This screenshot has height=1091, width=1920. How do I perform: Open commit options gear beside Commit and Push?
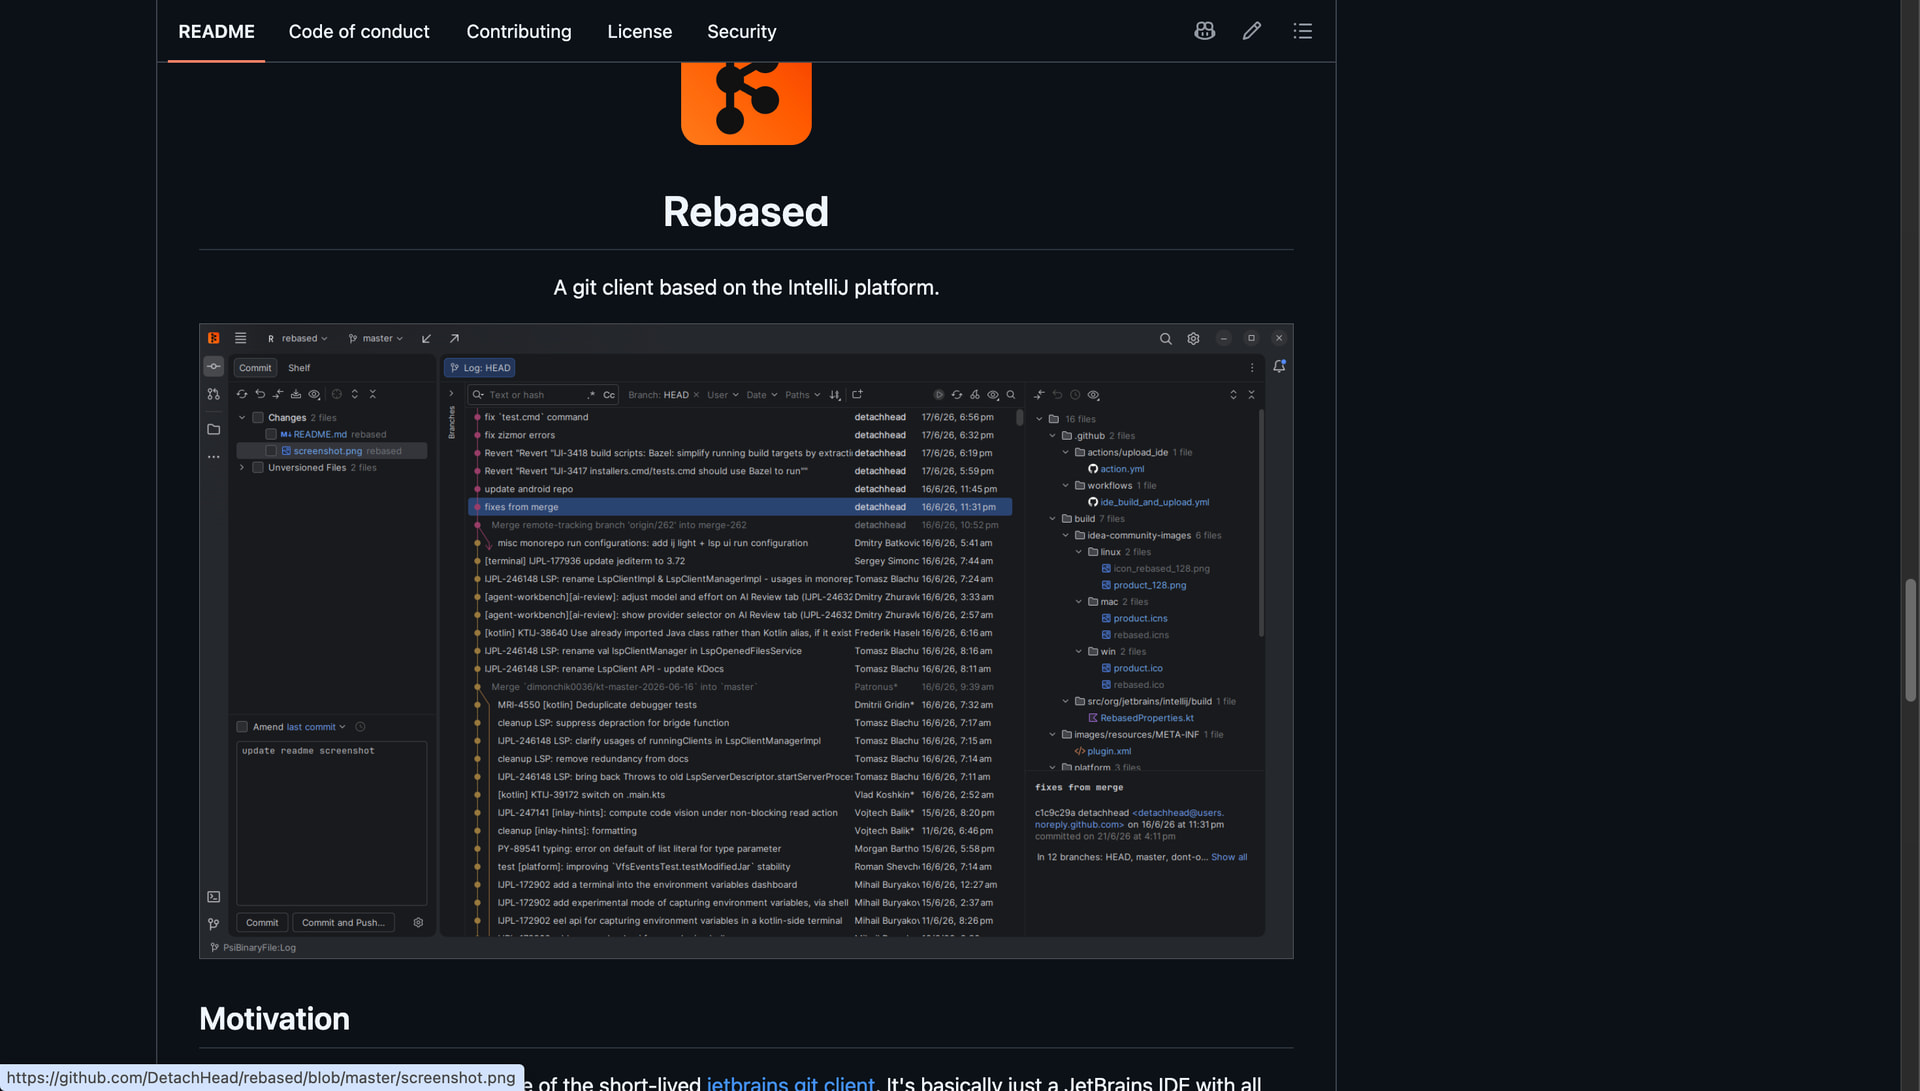(x=418, y=923)
